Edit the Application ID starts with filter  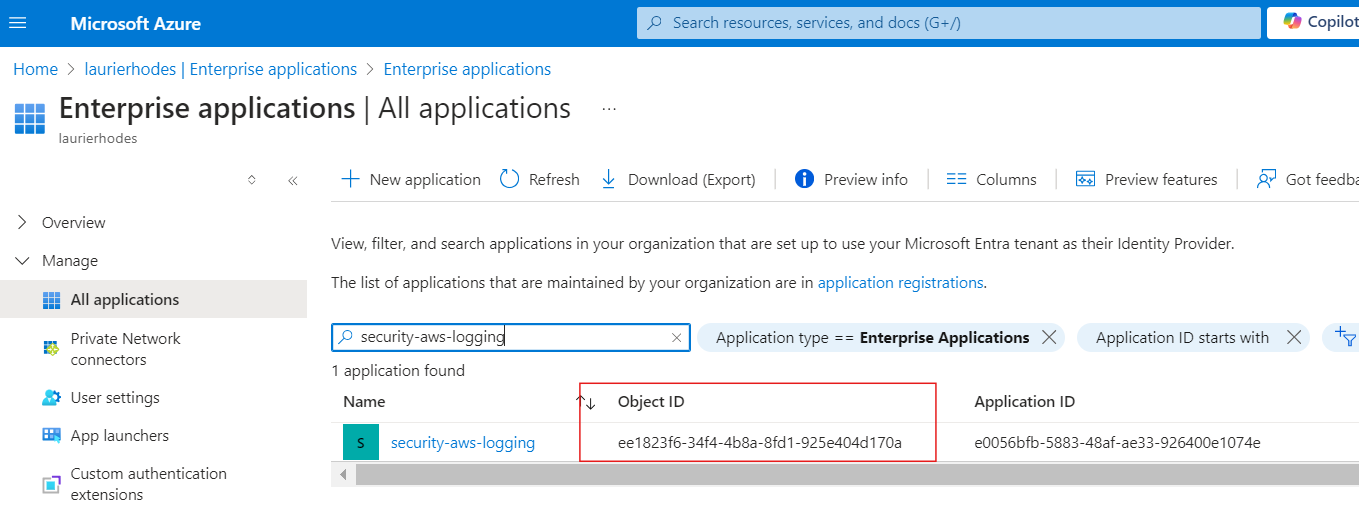(x=1182, y=338)
